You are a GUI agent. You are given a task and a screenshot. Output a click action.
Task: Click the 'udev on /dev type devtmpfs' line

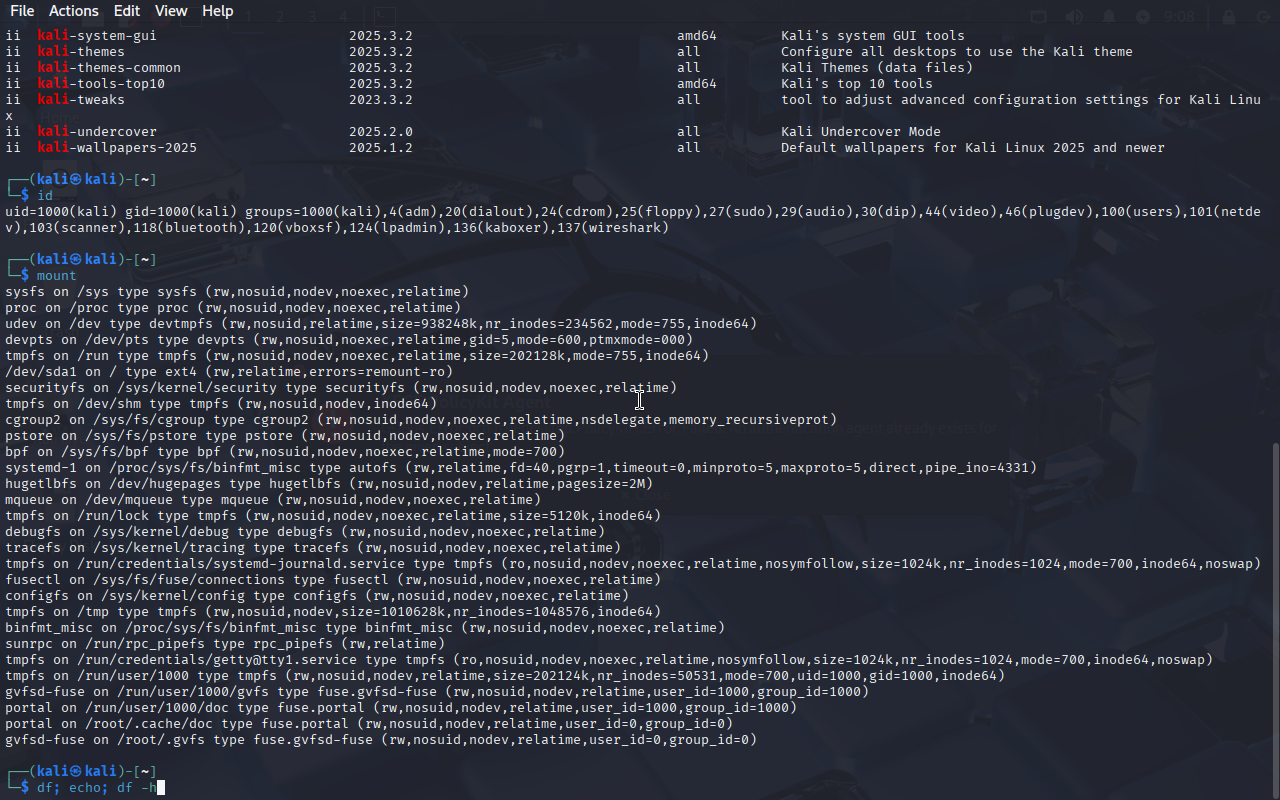click(381, 323)
